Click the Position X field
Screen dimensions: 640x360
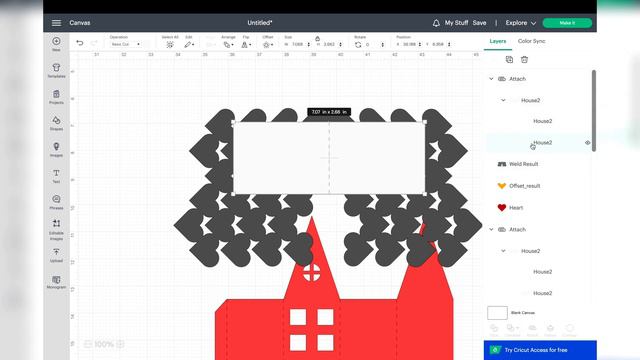tap(409, 44)
